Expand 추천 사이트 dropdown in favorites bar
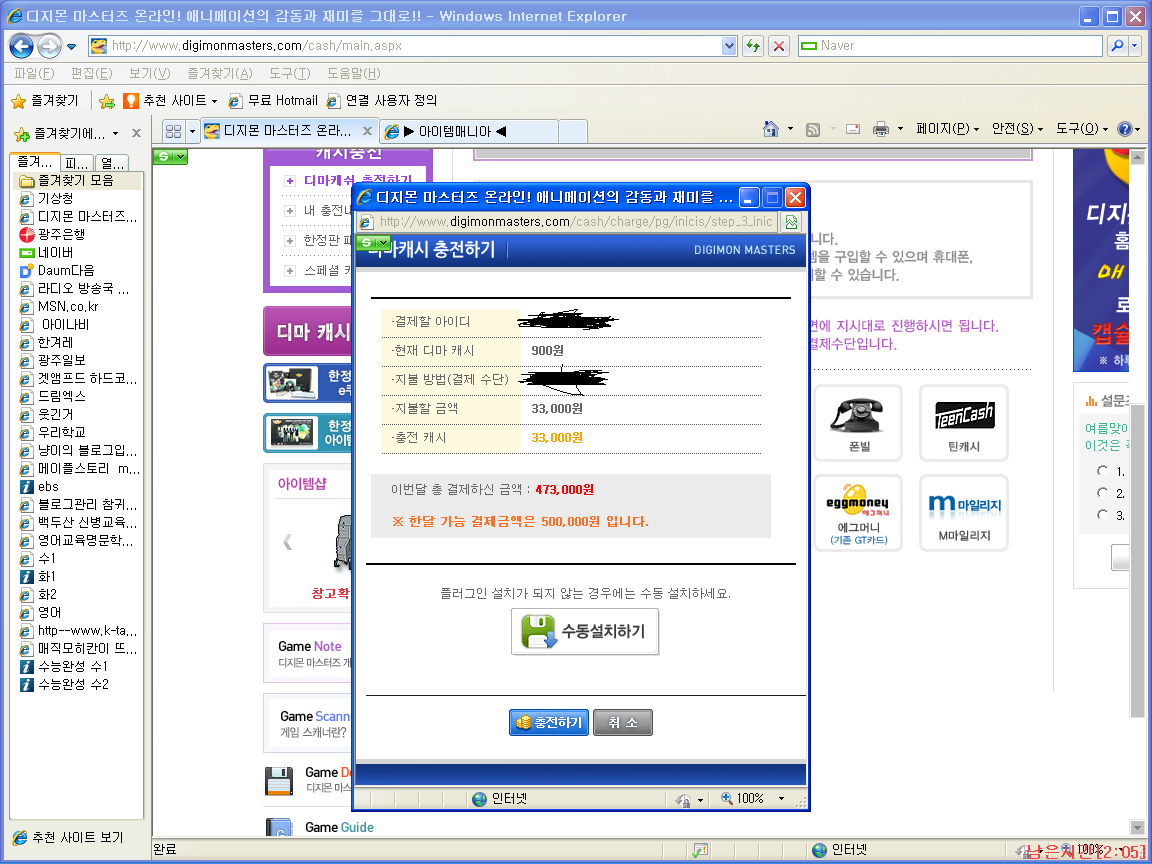1152x864 pixels. 215,101
